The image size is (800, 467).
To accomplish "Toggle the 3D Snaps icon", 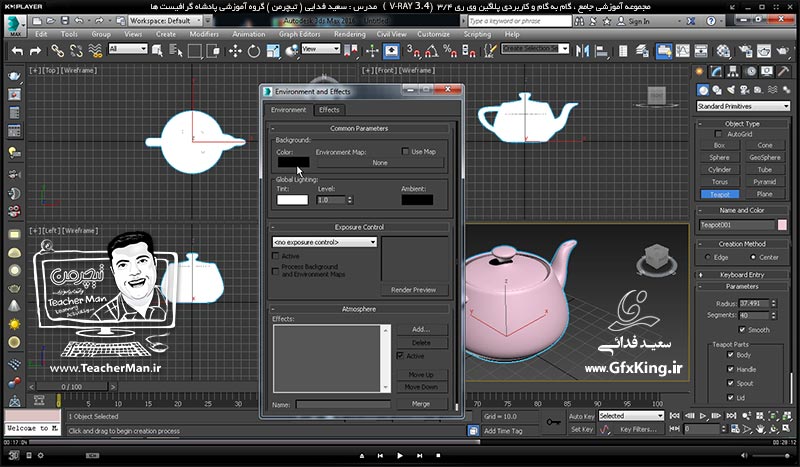I will point(413,51).
